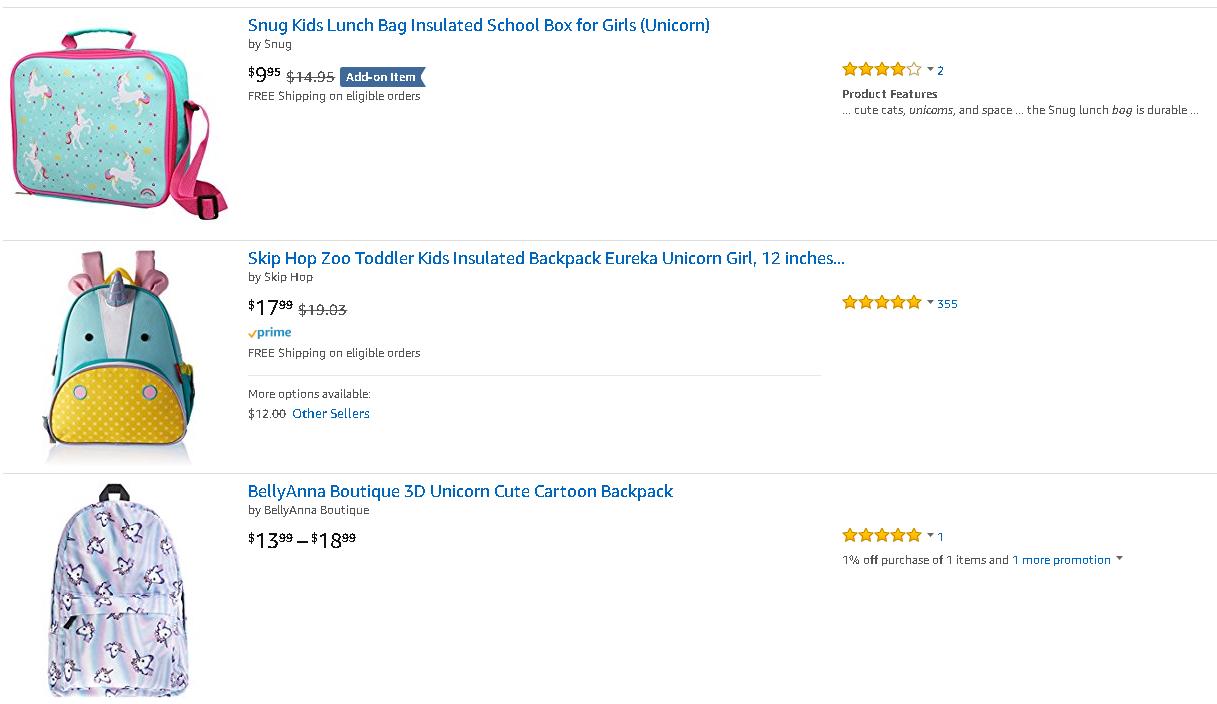Expand the promotion dropdown arrow
Viewport: 1217px width, 704px height.
point(1119,559)
